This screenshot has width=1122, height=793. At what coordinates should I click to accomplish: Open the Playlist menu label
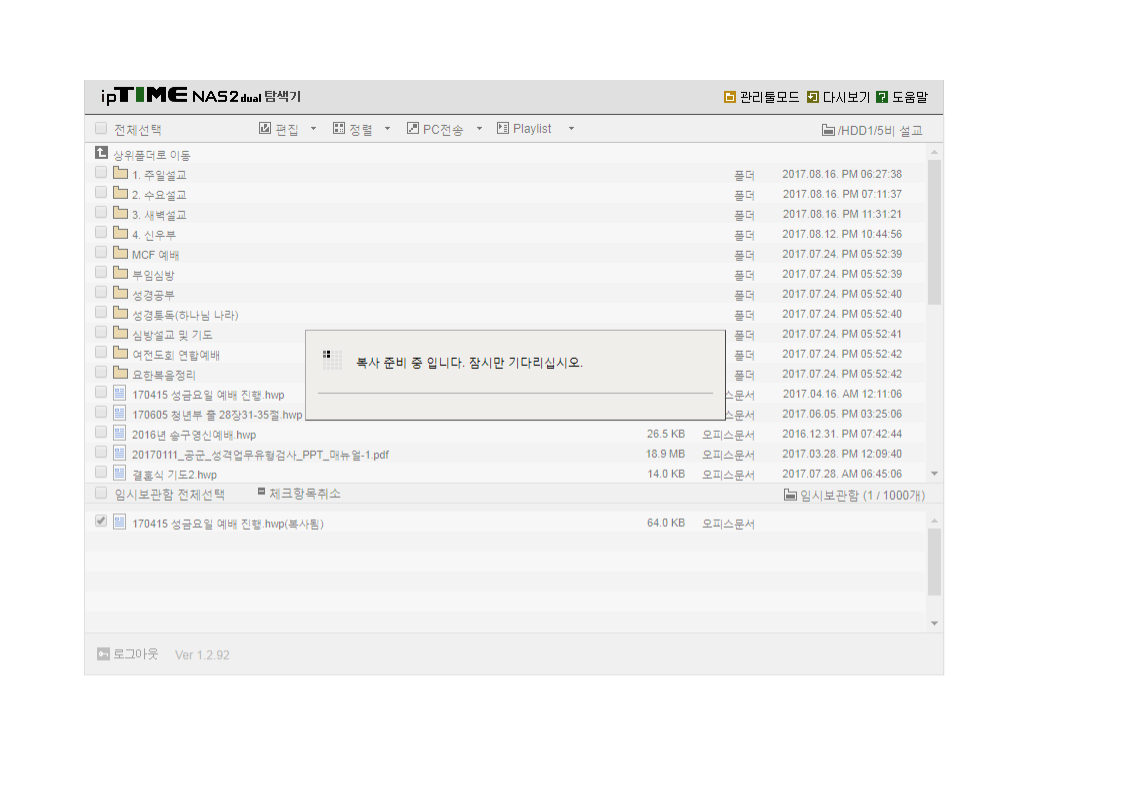(x=532, y=129)
